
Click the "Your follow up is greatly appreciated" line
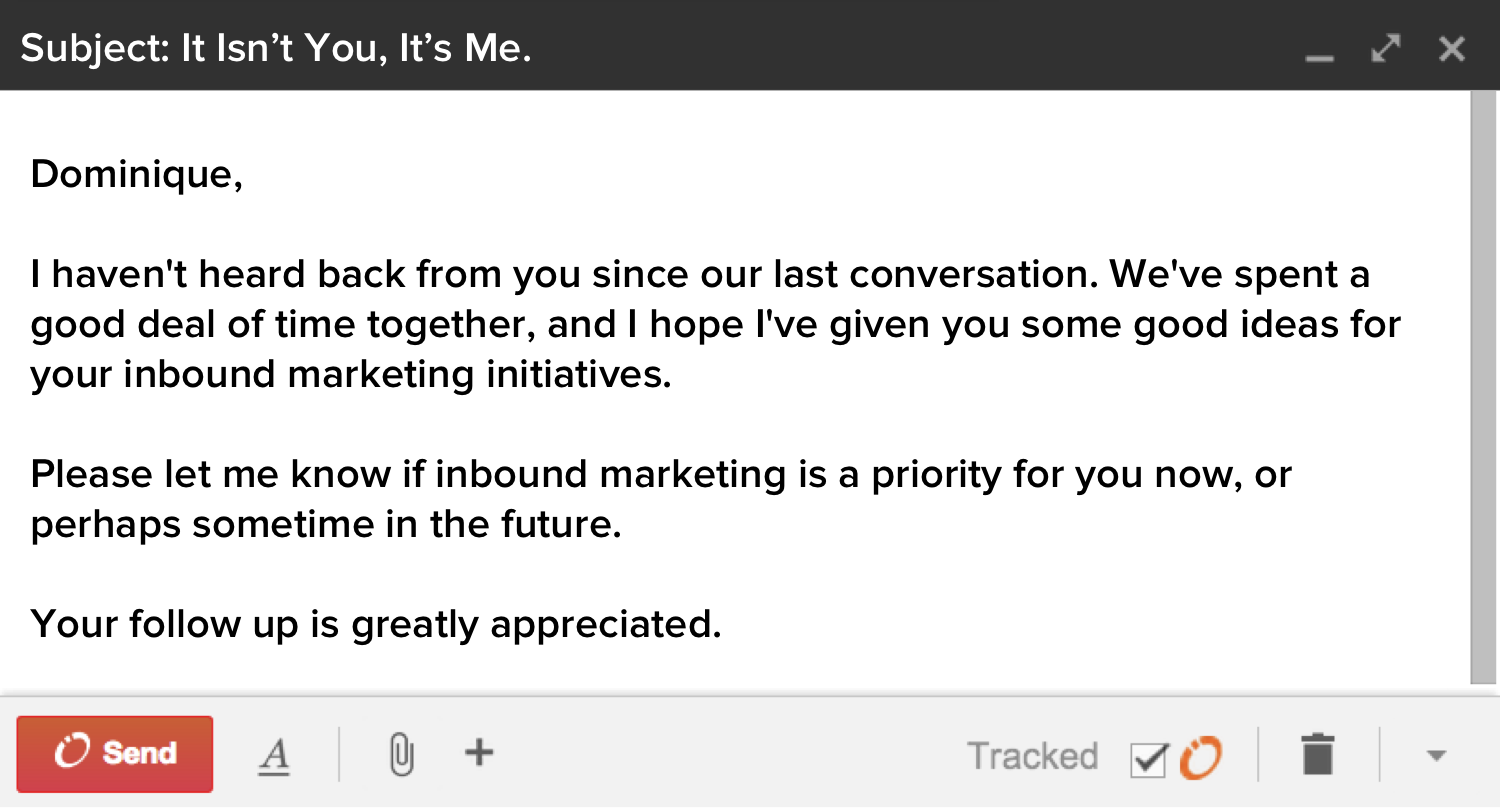click(x=376, y=624)
